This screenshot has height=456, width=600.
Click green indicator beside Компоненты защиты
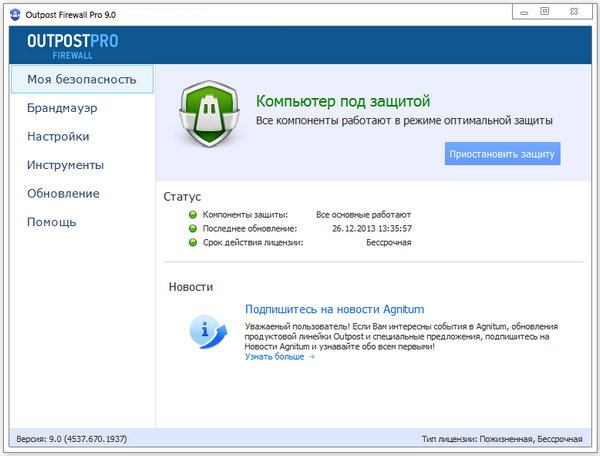192,215
